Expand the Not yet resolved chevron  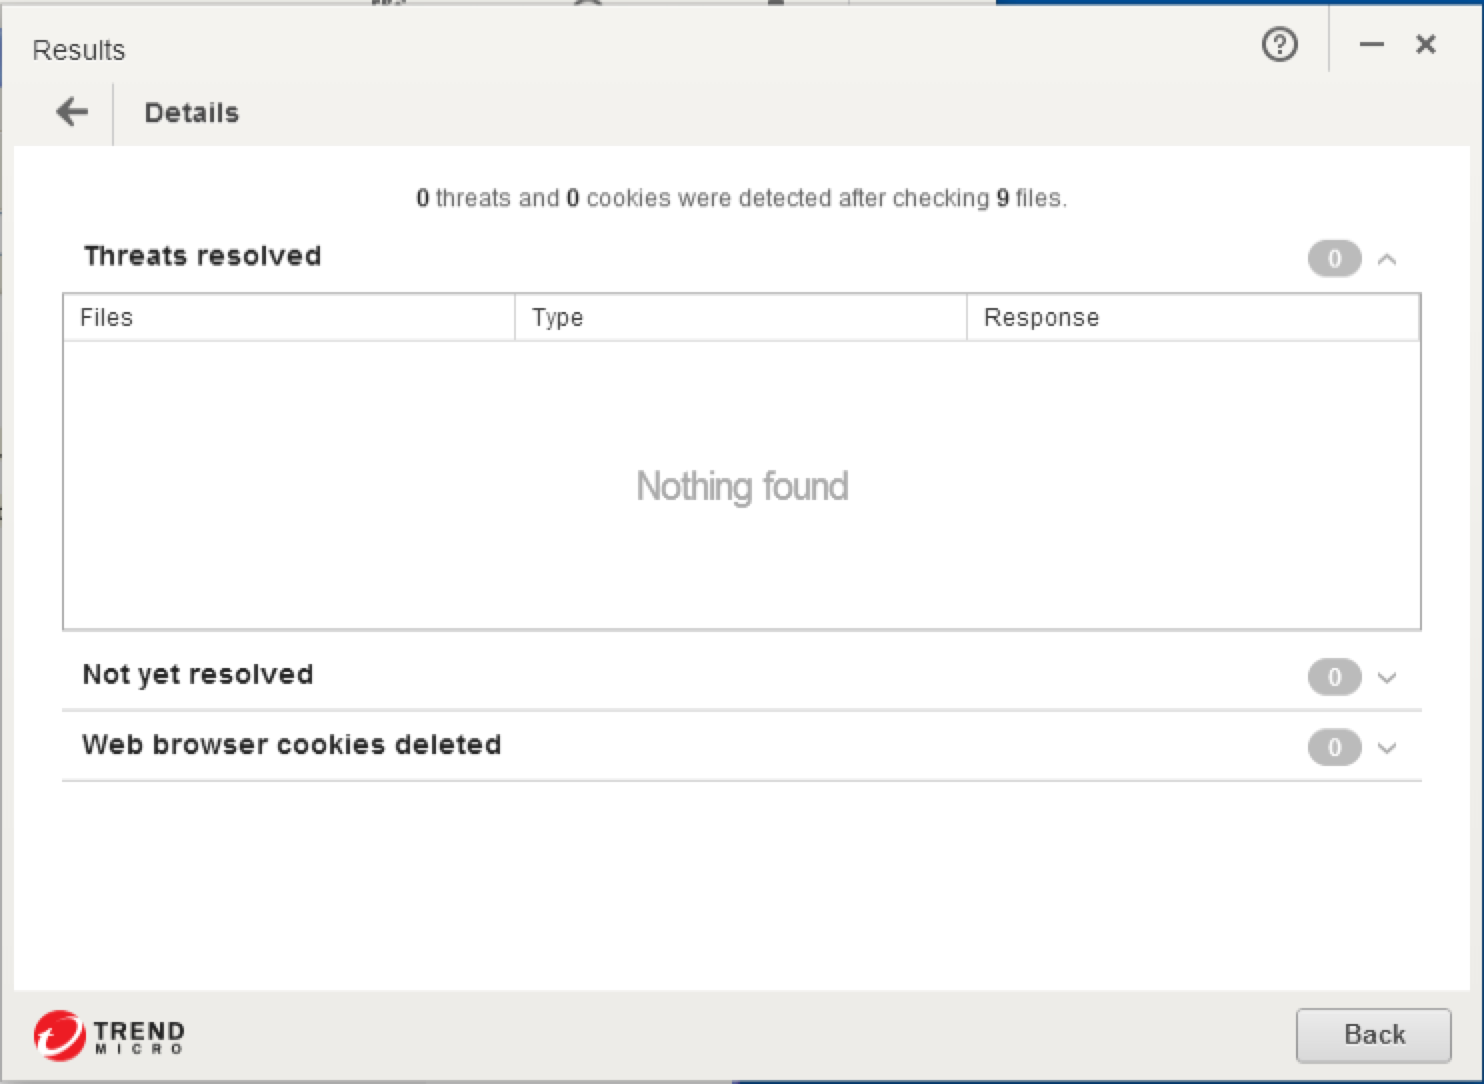1387,678
